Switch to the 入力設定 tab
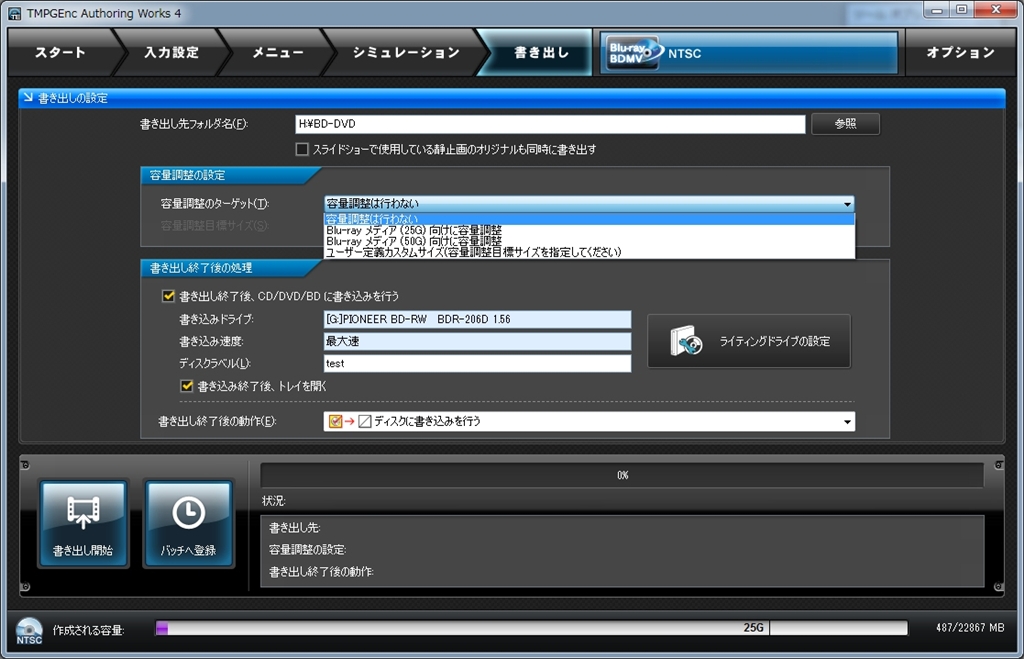The image size is (1024, 659). pos(171,52)
